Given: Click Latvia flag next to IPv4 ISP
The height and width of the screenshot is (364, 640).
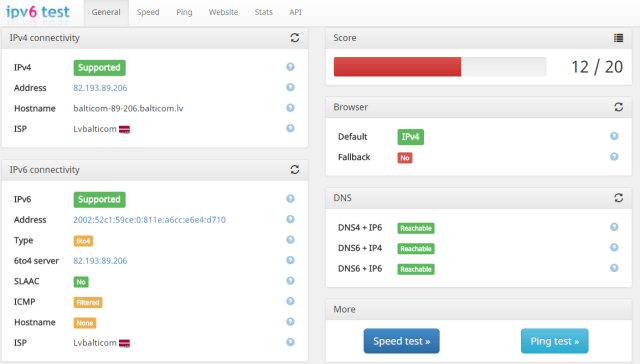Looking at the screenshot, I should pos(124,130).
